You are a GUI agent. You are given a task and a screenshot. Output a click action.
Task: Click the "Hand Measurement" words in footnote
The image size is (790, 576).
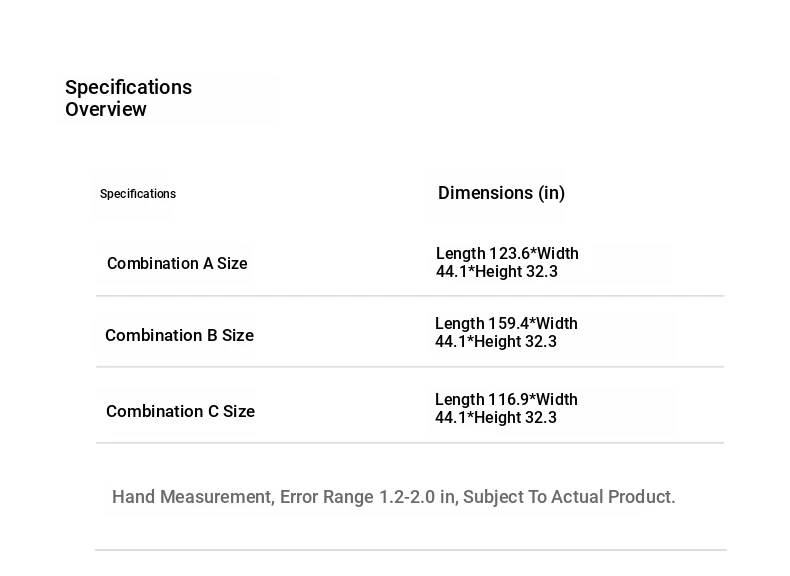pyautogui.click(x=191, y=497)
